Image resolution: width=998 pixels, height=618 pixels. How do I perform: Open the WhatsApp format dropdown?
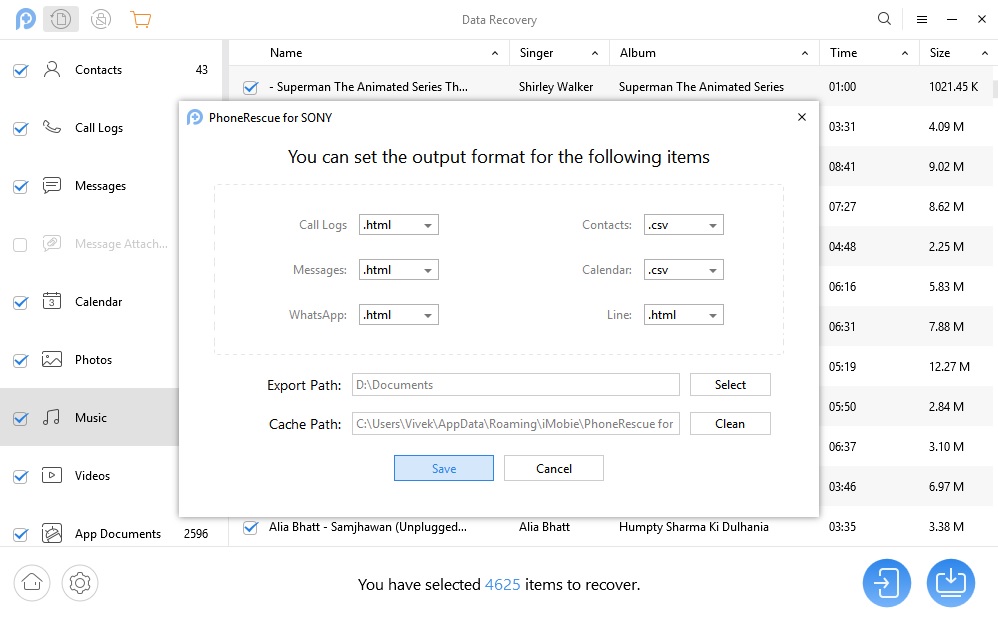(398, 315)
